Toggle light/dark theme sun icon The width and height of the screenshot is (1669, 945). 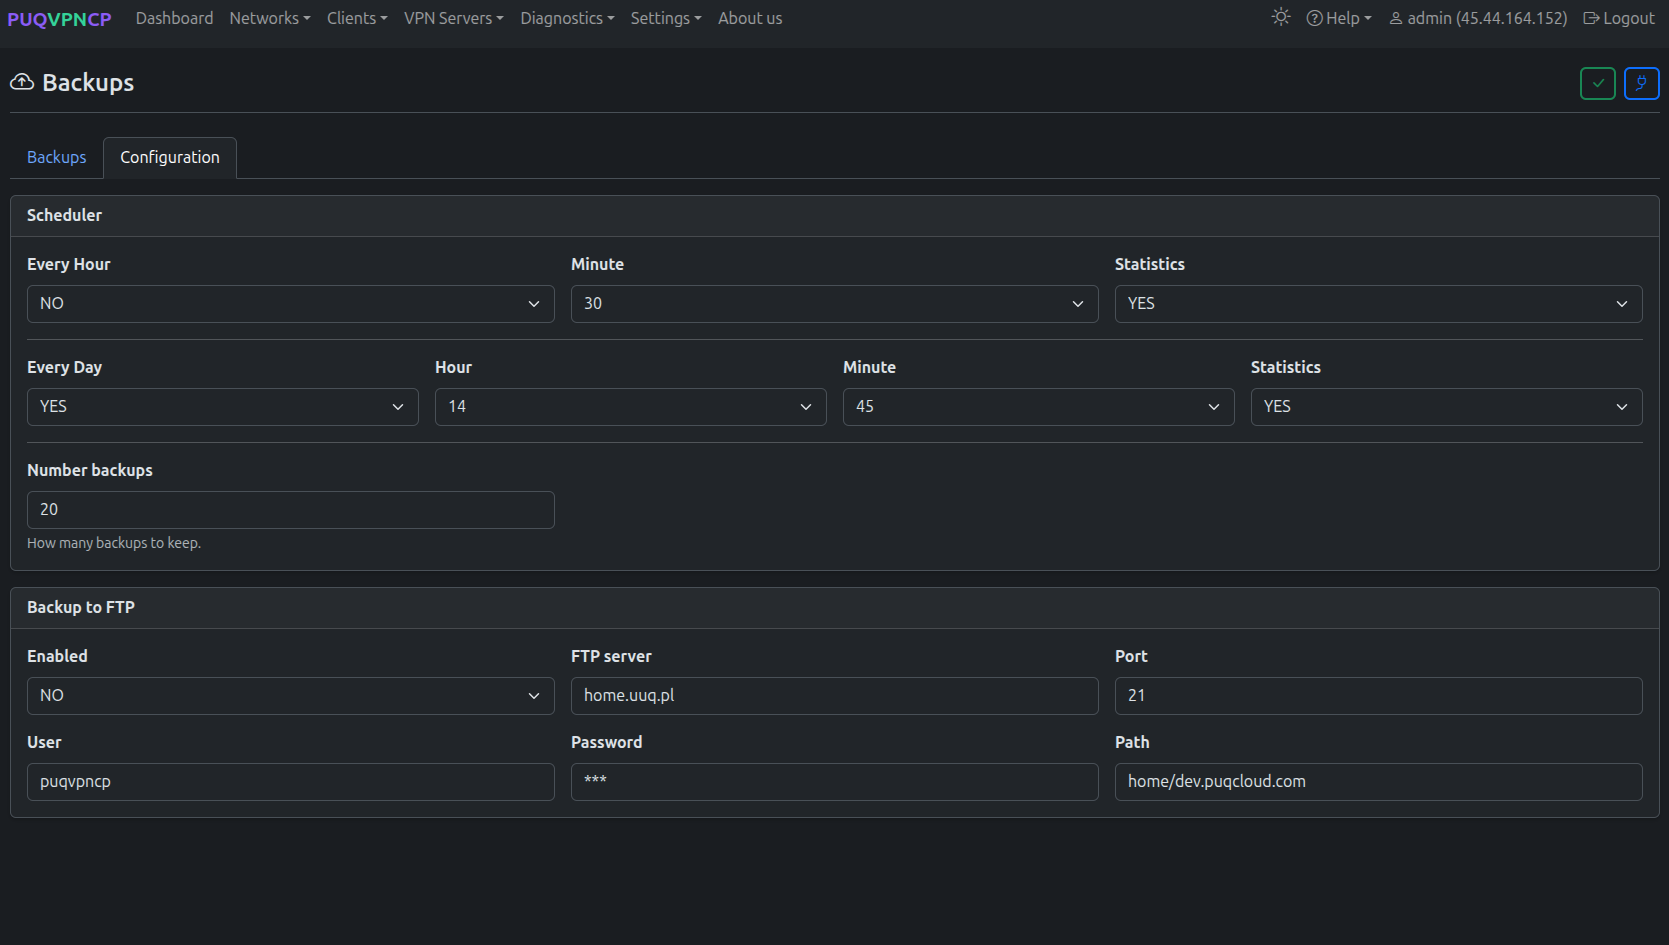point(1280,17)
